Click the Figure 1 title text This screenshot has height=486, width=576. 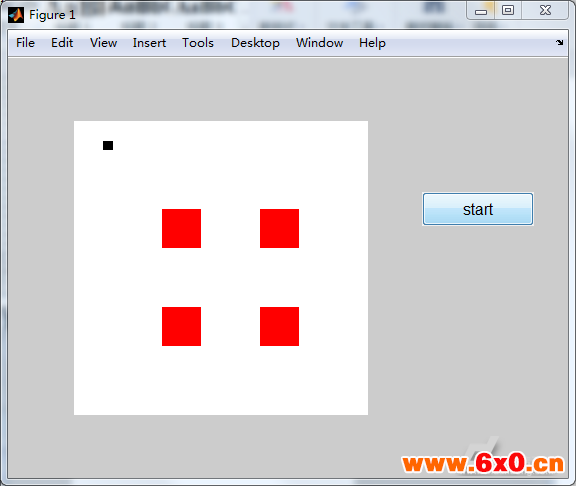52,15
